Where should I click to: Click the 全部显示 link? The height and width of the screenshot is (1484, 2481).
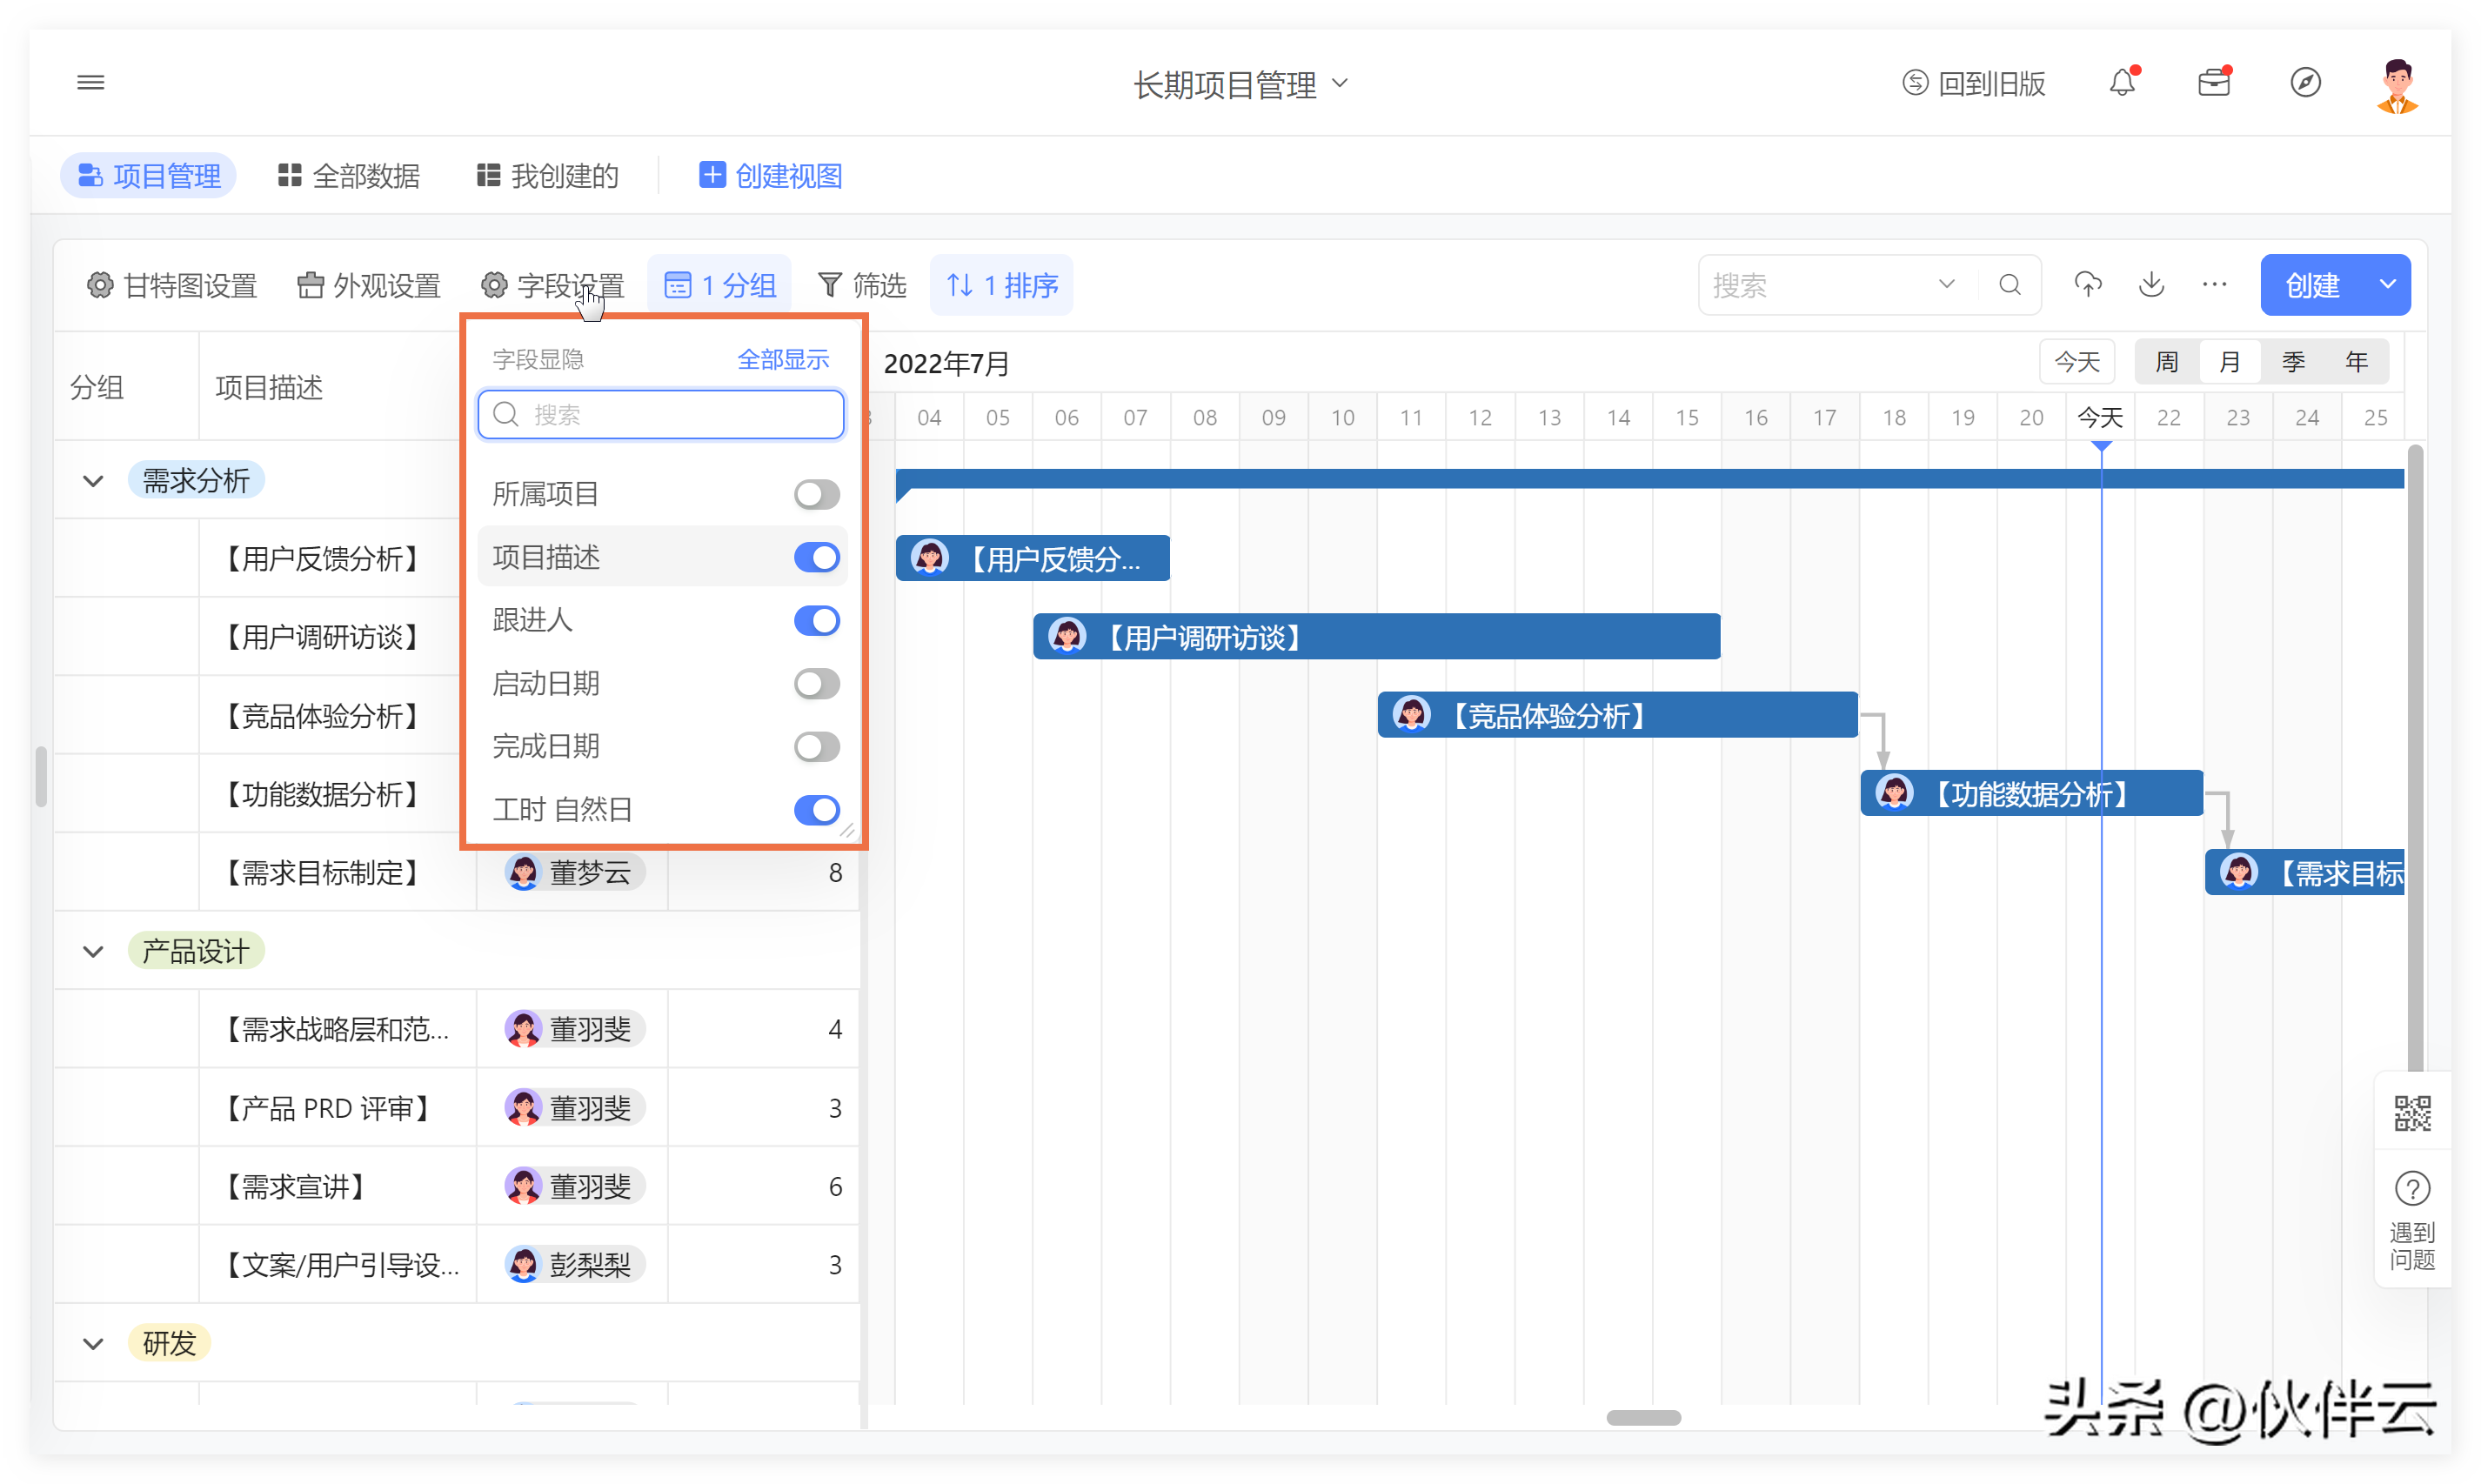click(x=782, y=359)
